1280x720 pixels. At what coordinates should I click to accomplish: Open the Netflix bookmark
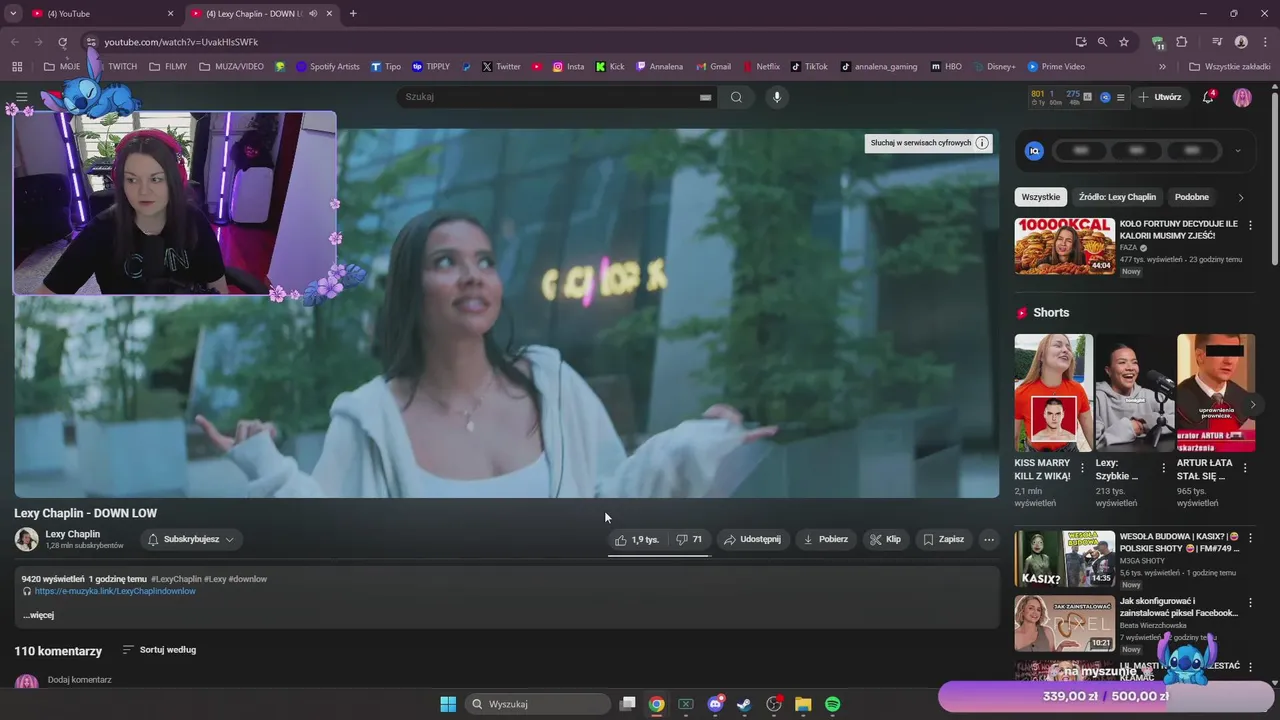pyautogui.click(x=760, y=67)
